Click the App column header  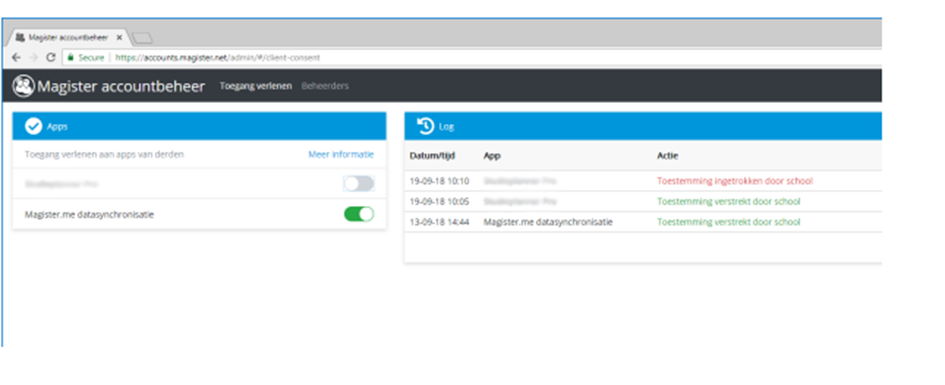click(492, 155)
